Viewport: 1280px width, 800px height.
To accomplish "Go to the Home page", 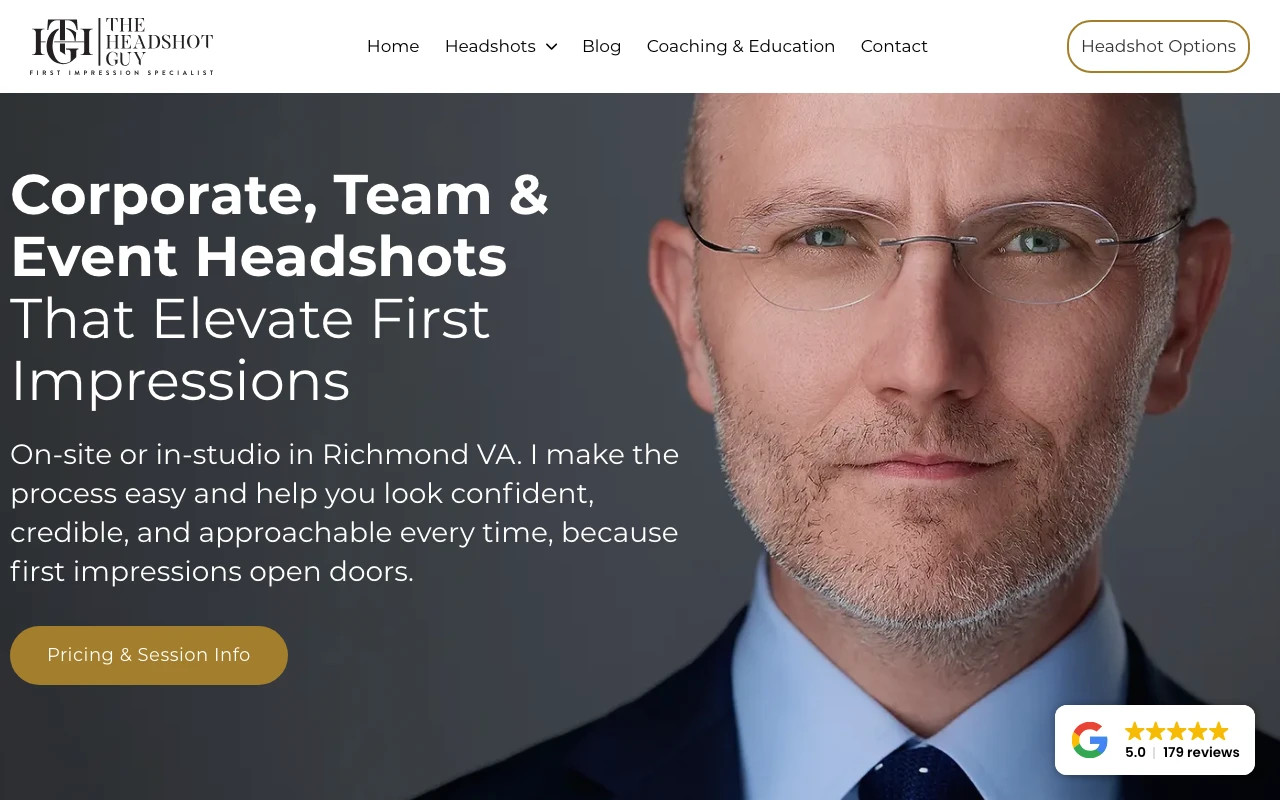I will [393, 46].
